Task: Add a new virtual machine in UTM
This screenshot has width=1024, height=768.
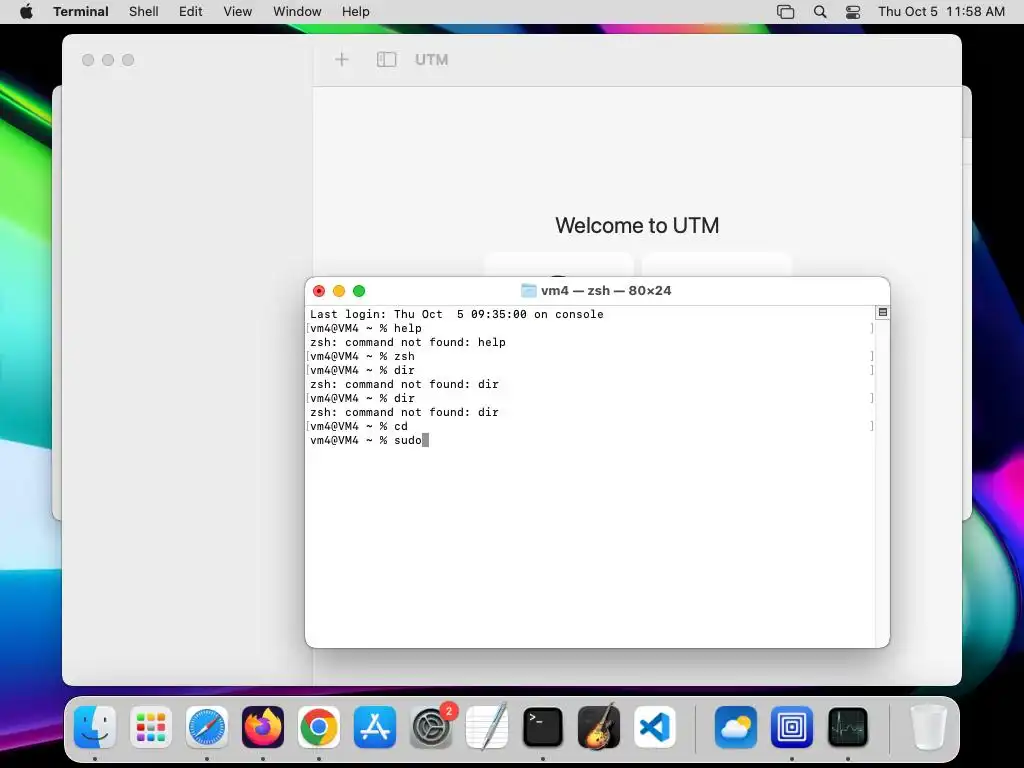Action: pos(342,59)
